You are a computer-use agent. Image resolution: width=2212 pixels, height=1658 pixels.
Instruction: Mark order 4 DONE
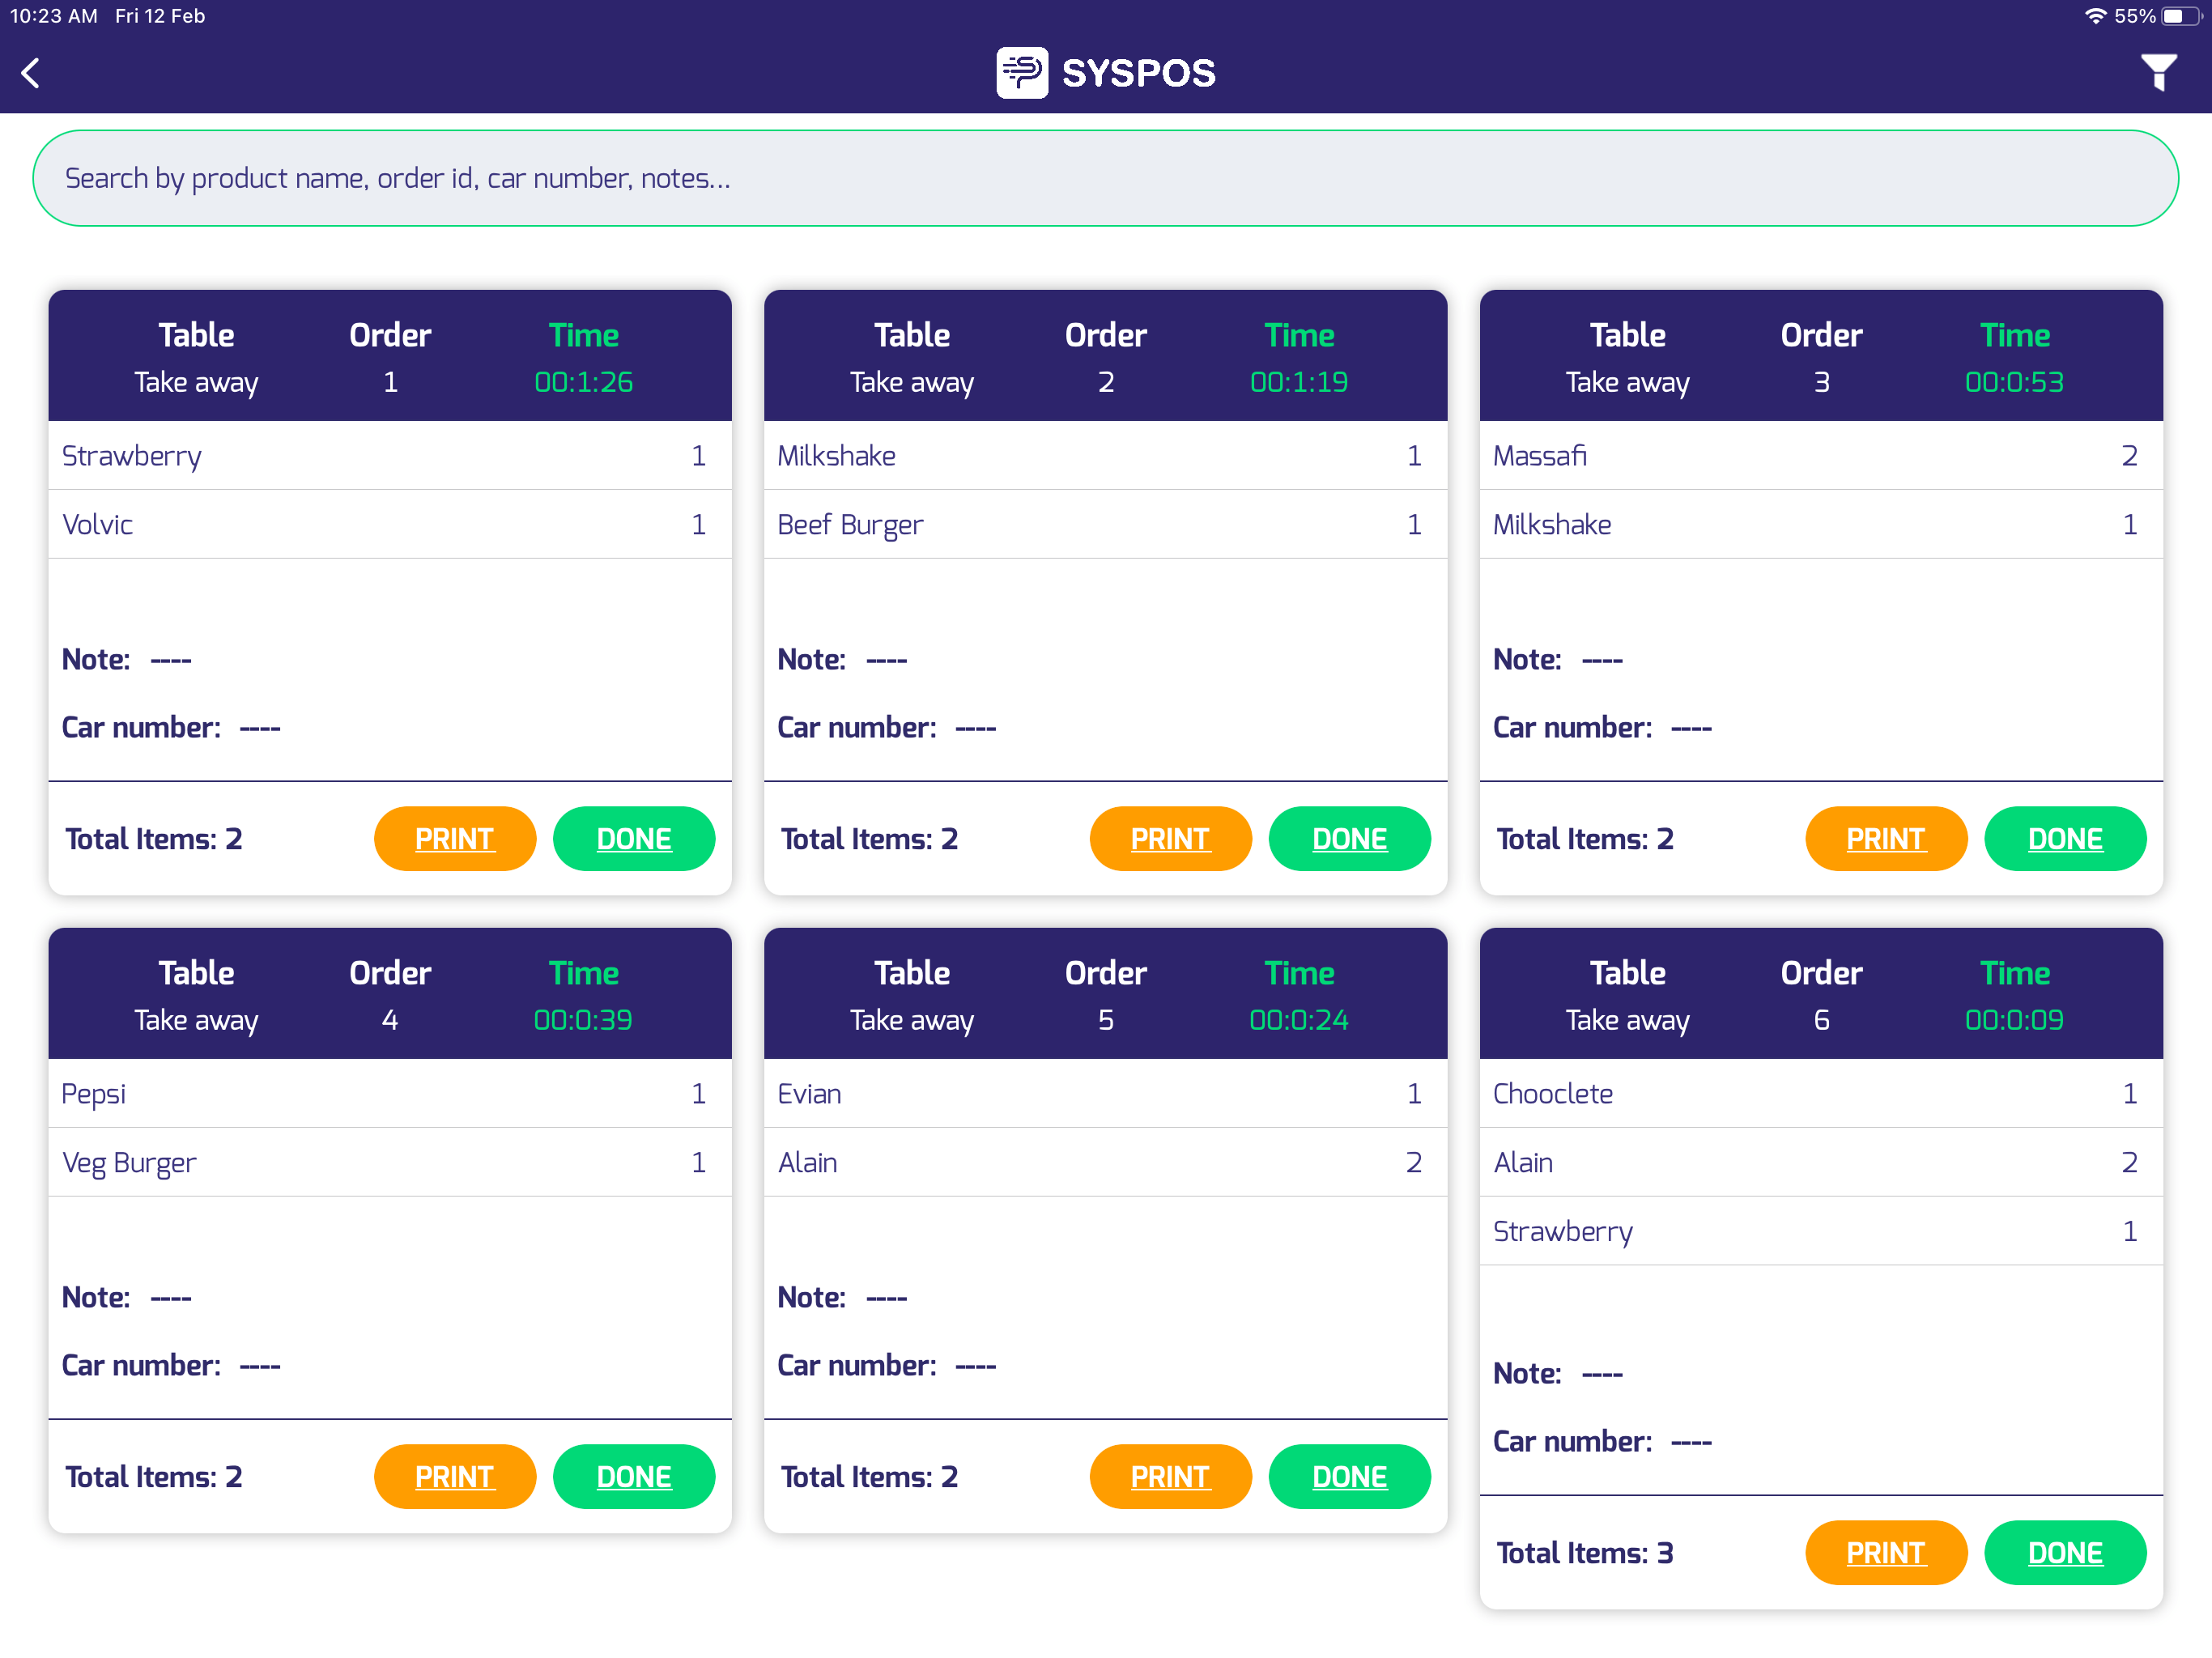[x=633, y=1476]
